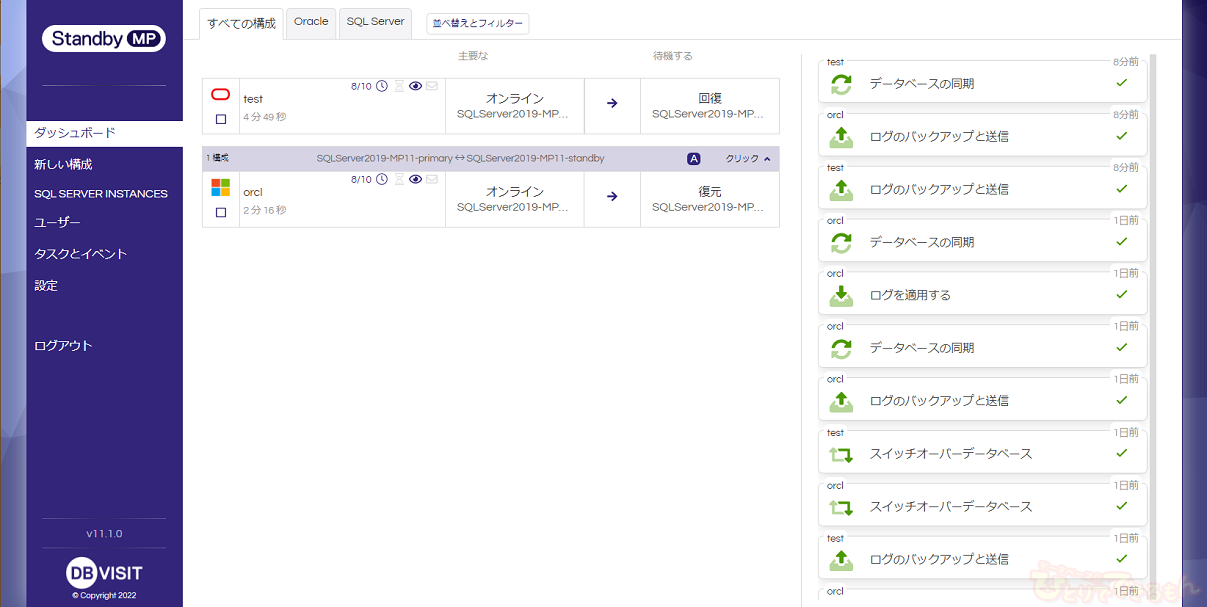Toggle the eye icon for test configuration

(x=416, y=87)
